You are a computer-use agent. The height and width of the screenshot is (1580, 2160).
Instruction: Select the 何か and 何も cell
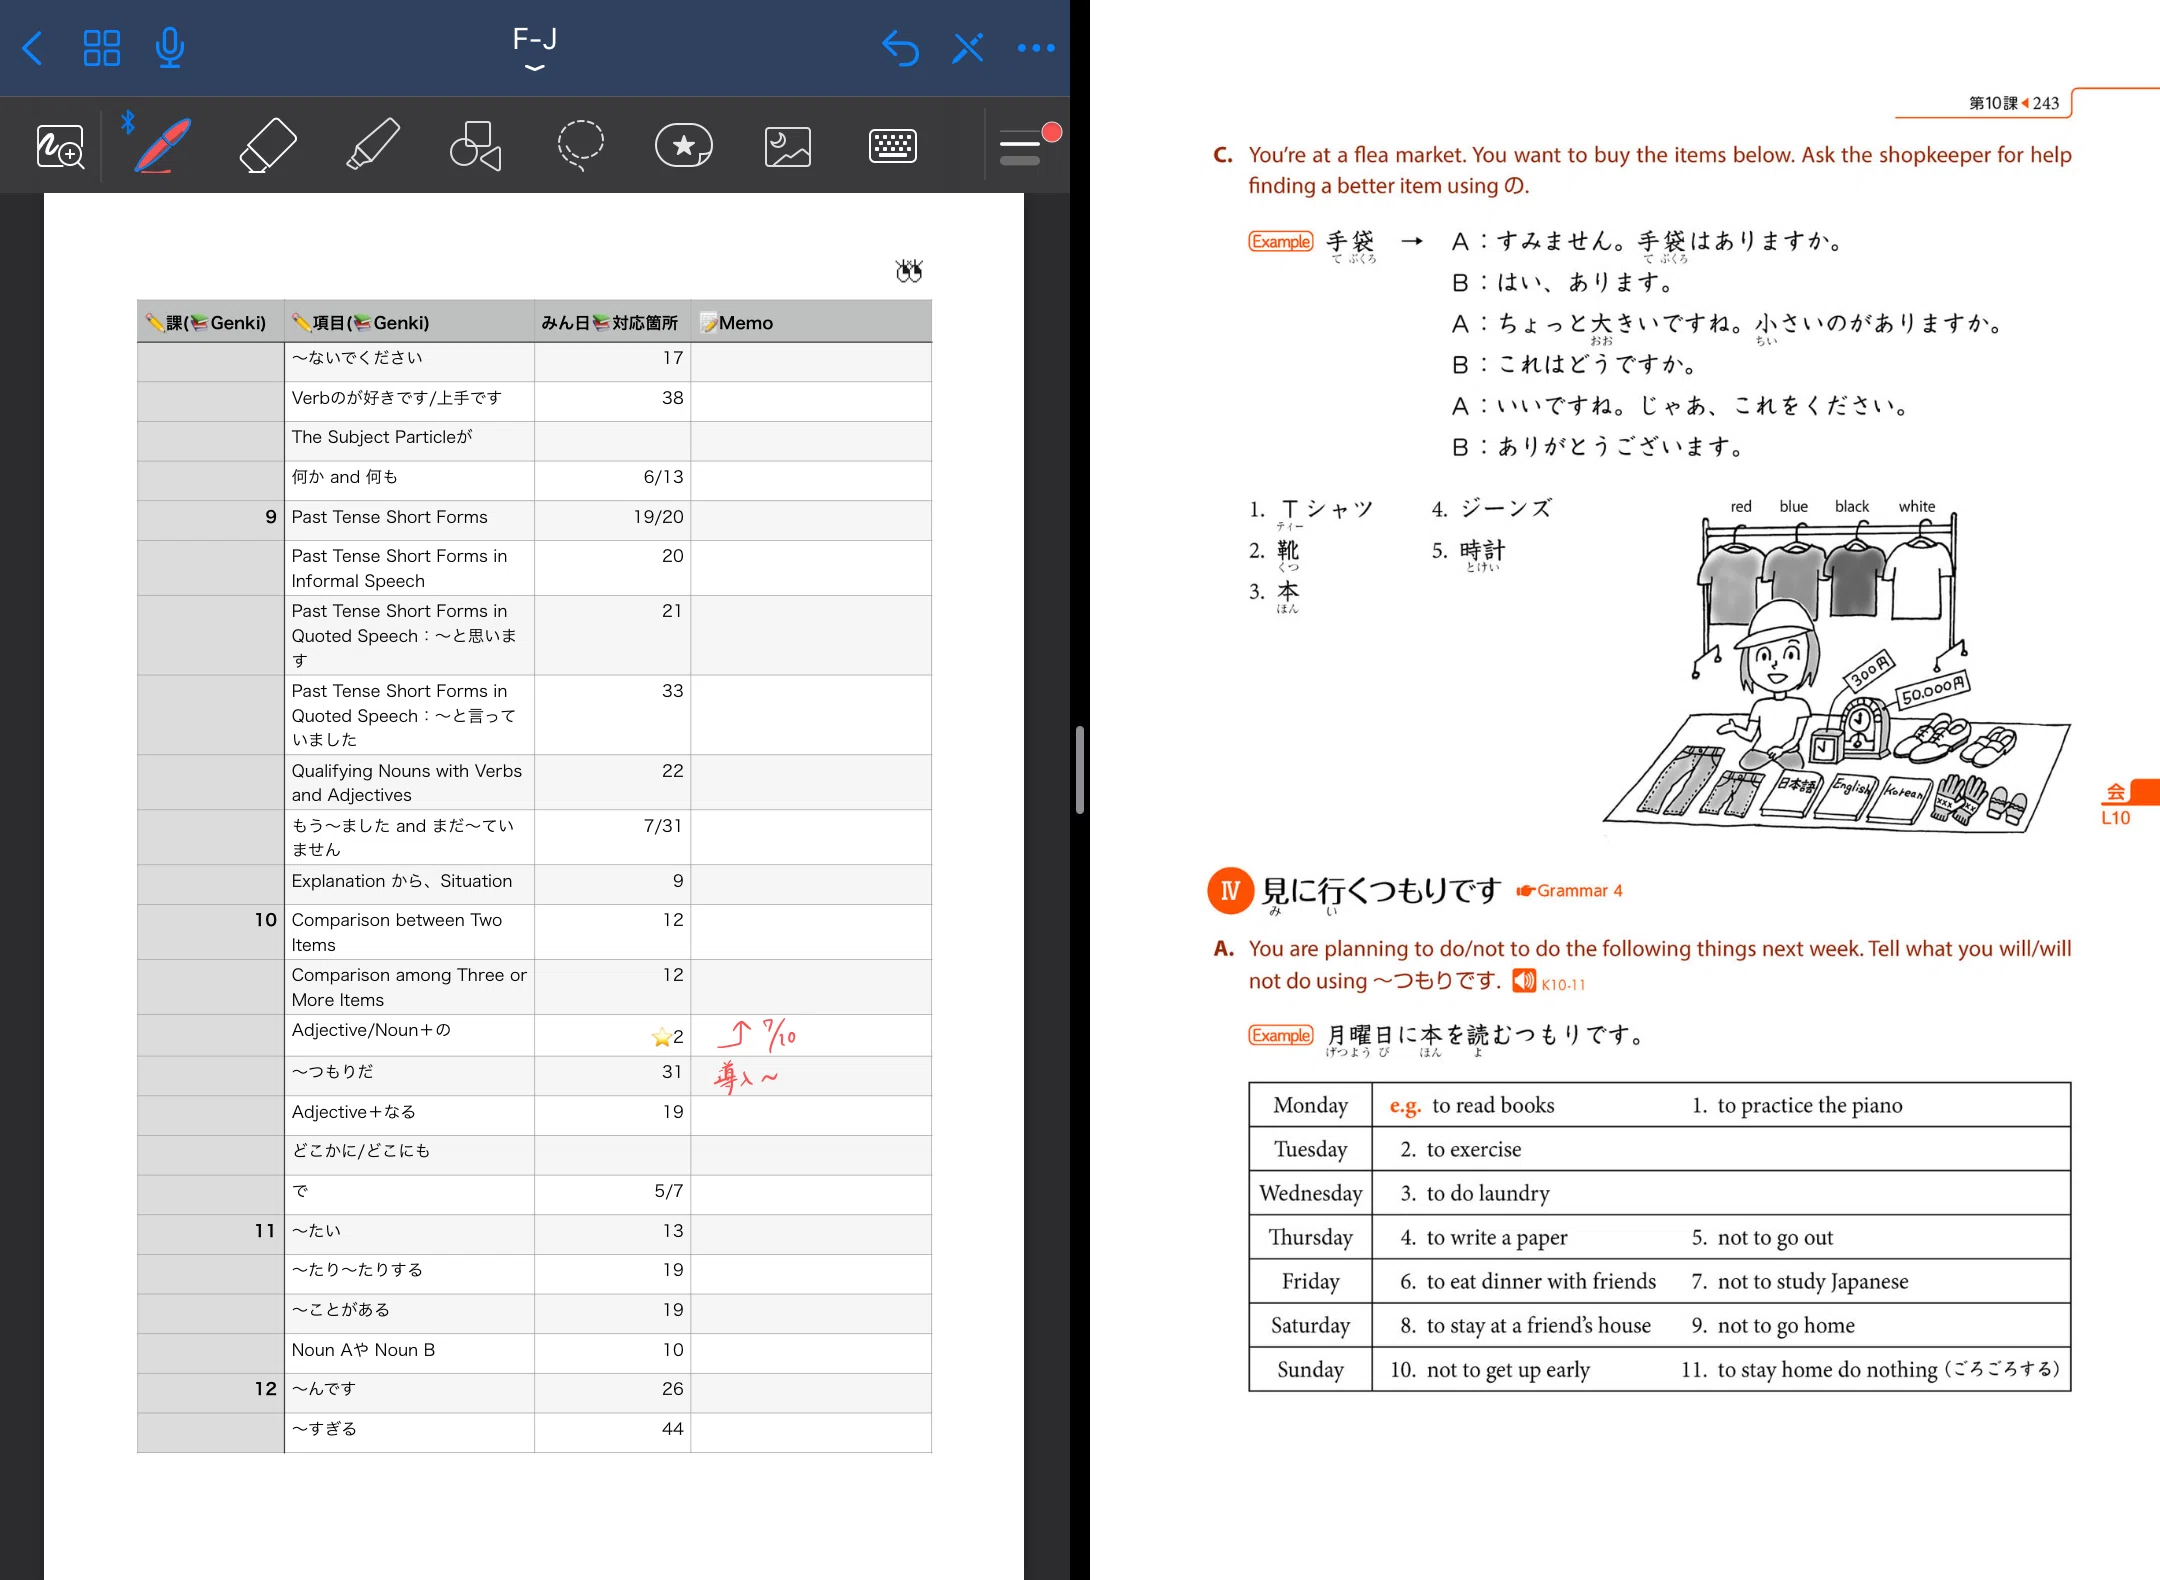[409, 480]
